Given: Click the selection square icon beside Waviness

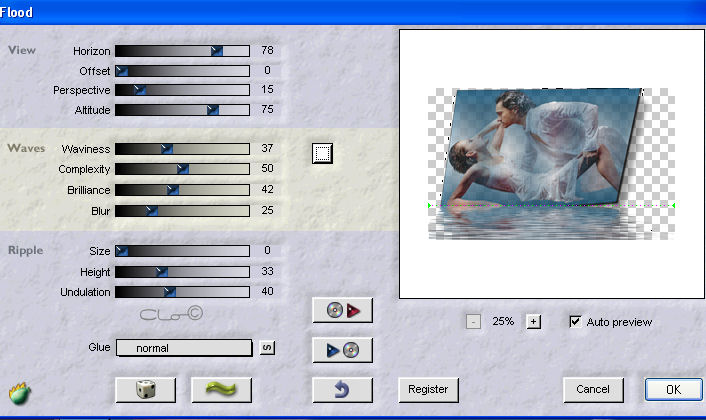Looking at the screenshot, I should click(x=322, y=153).
